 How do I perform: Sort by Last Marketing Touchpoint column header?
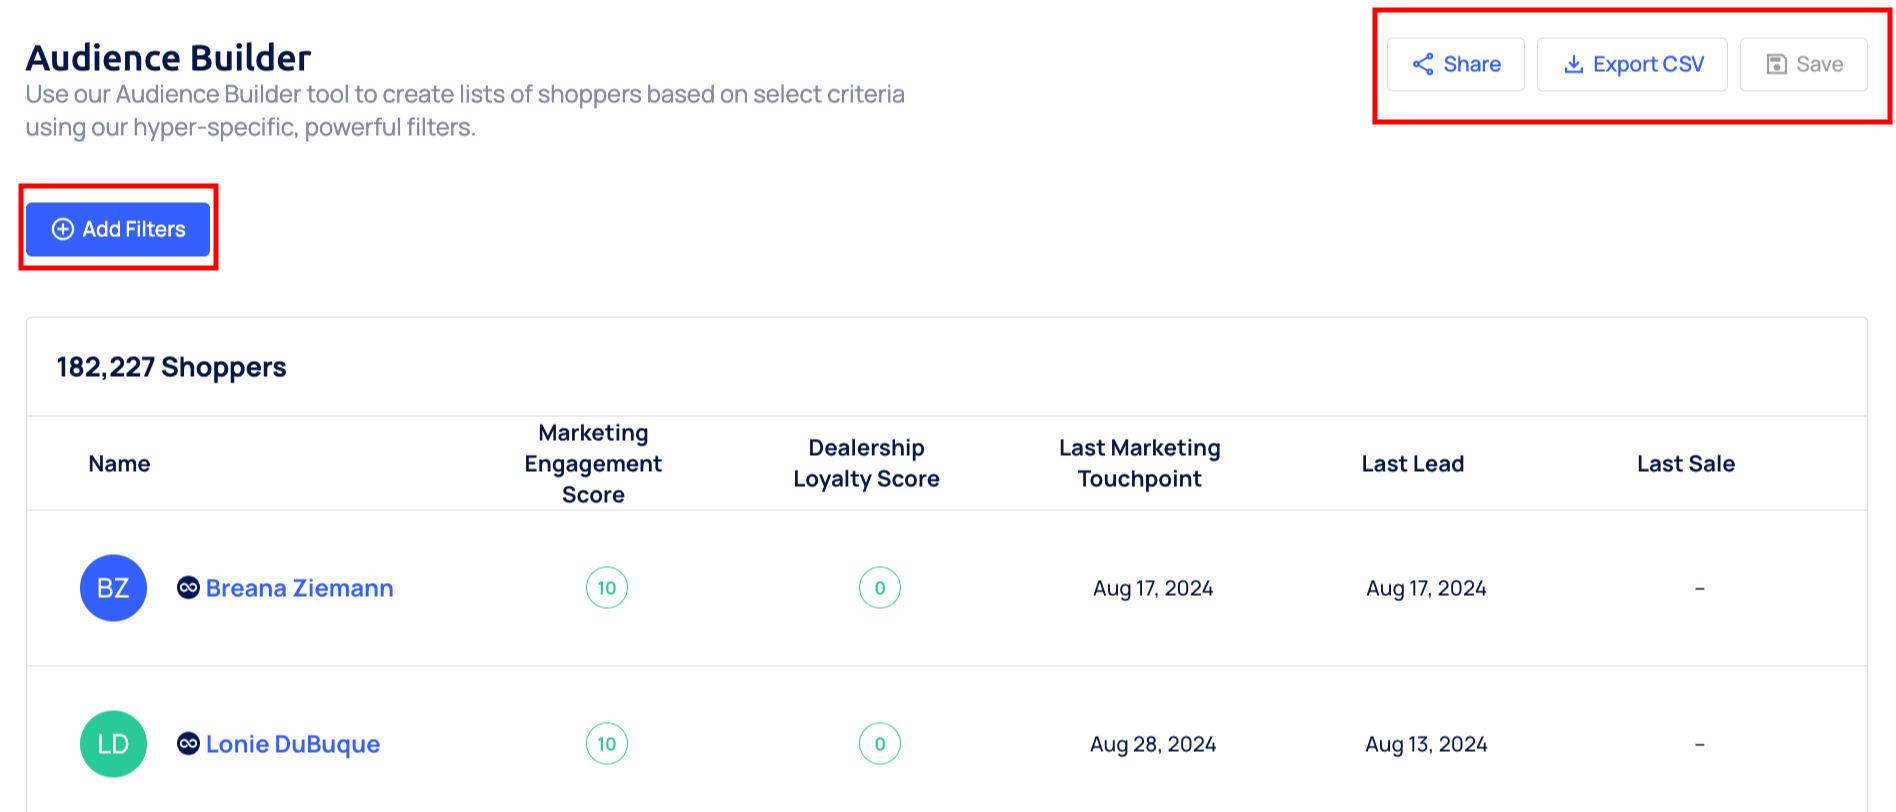tap(1139, 464)
